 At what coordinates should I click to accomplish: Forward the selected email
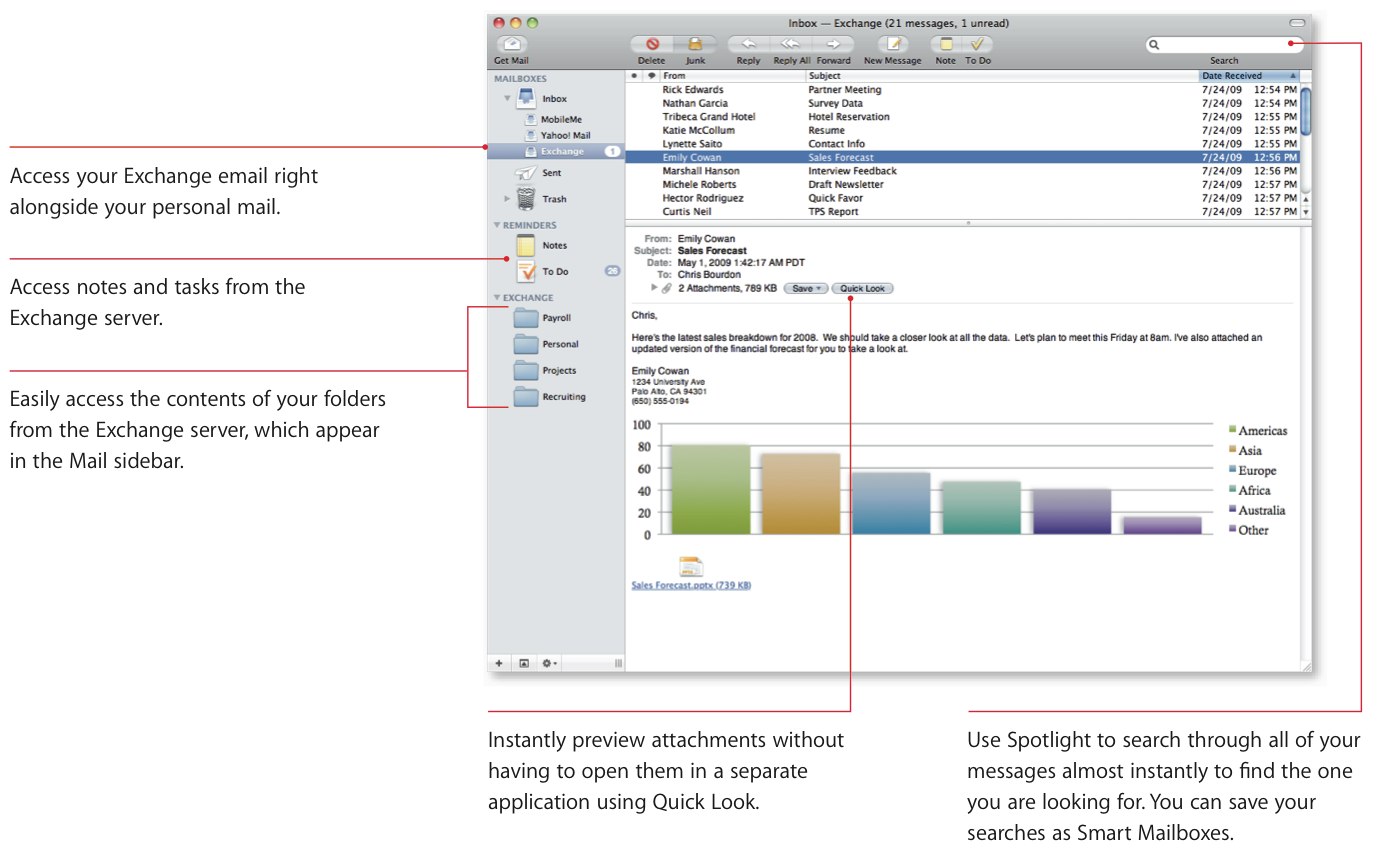coord(833,45)
